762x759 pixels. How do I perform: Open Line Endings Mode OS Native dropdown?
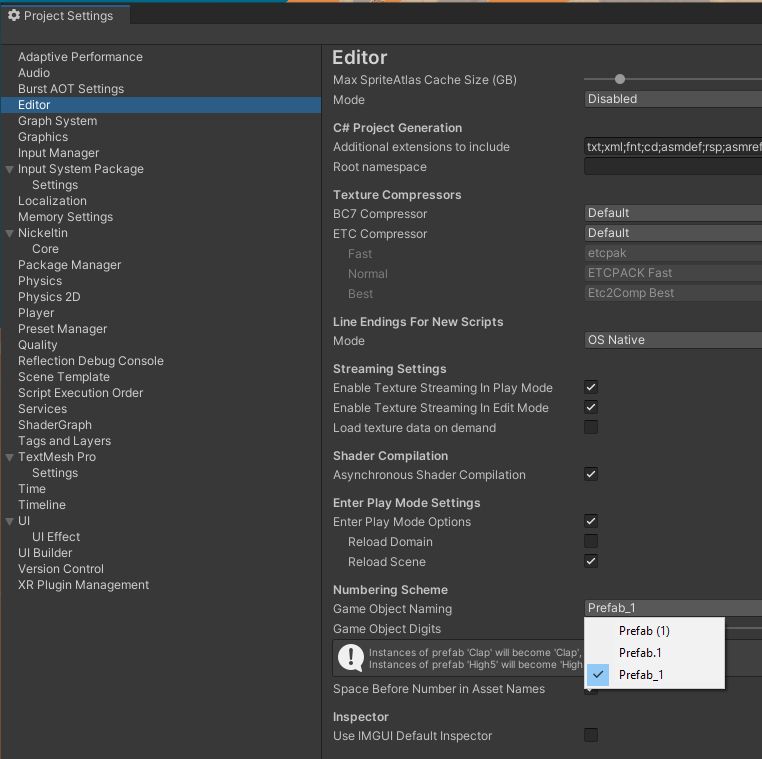pos(672,340)
